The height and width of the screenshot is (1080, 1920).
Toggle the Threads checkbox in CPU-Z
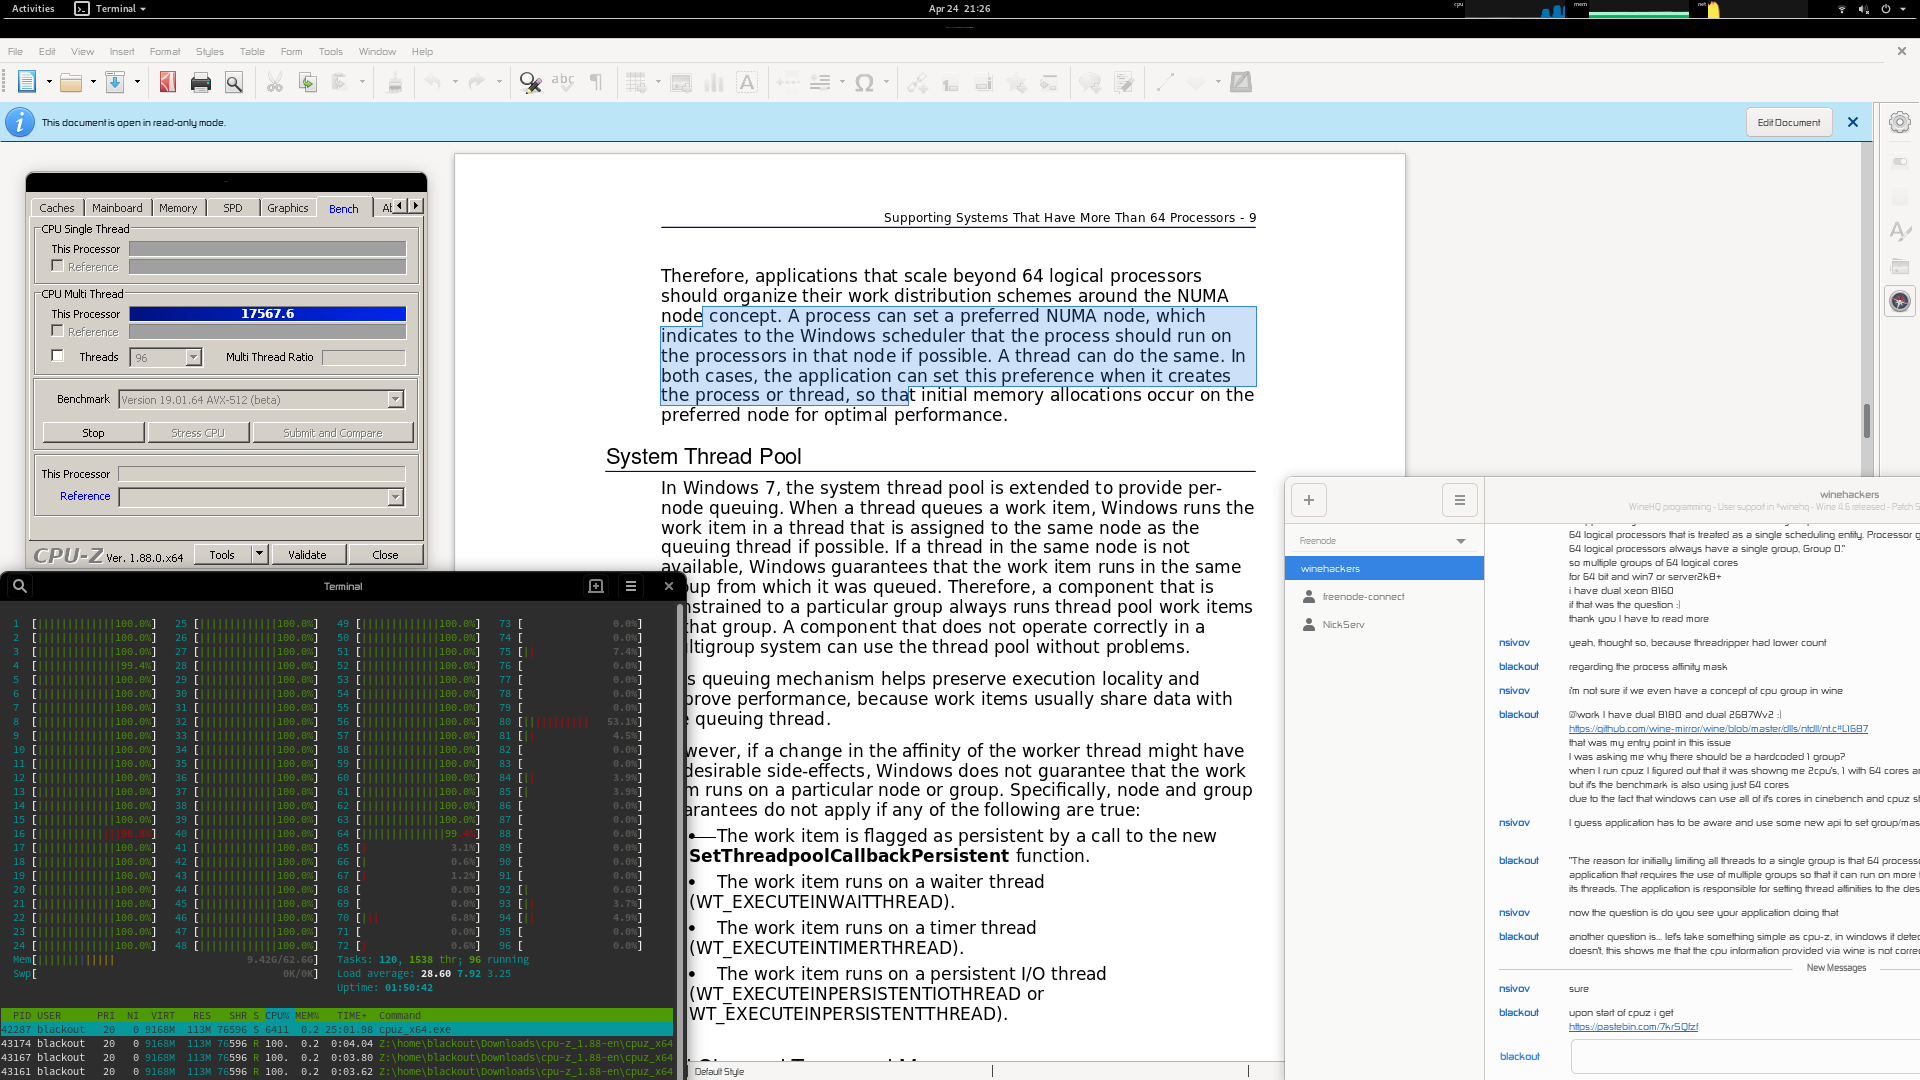click(58, 356)
